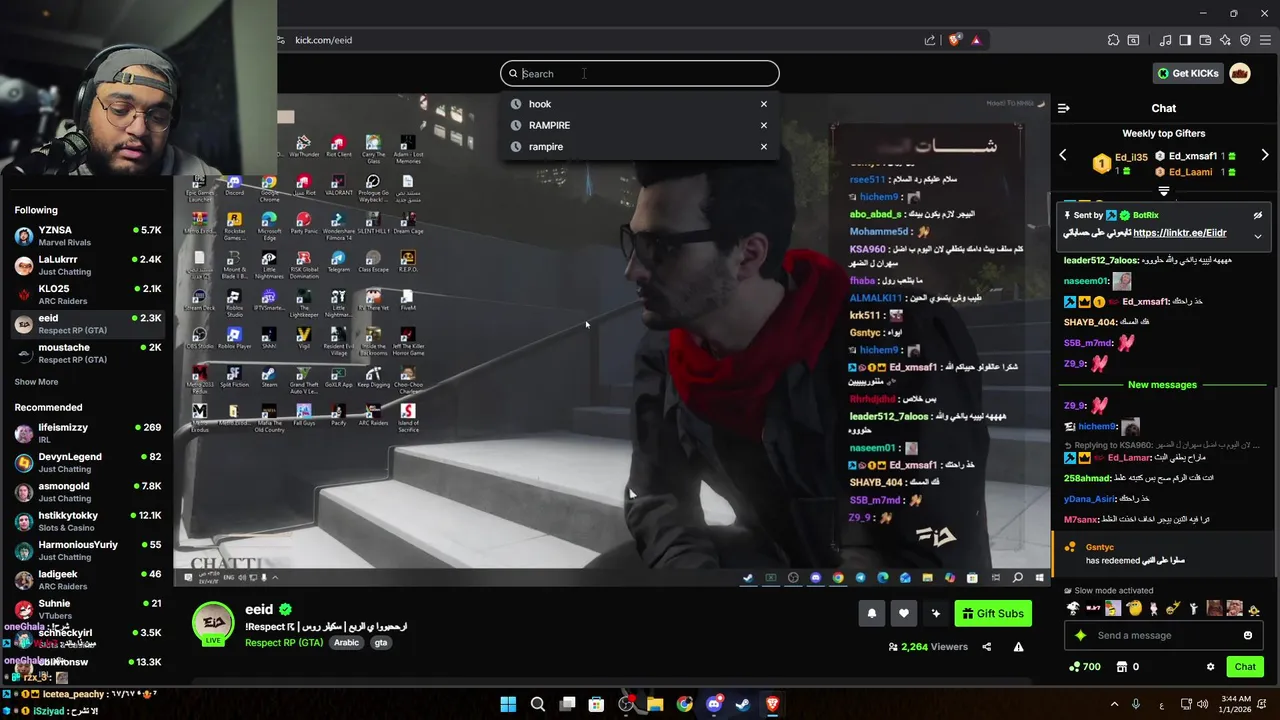Go to previous top gifters arrow

pos(1063,156)
